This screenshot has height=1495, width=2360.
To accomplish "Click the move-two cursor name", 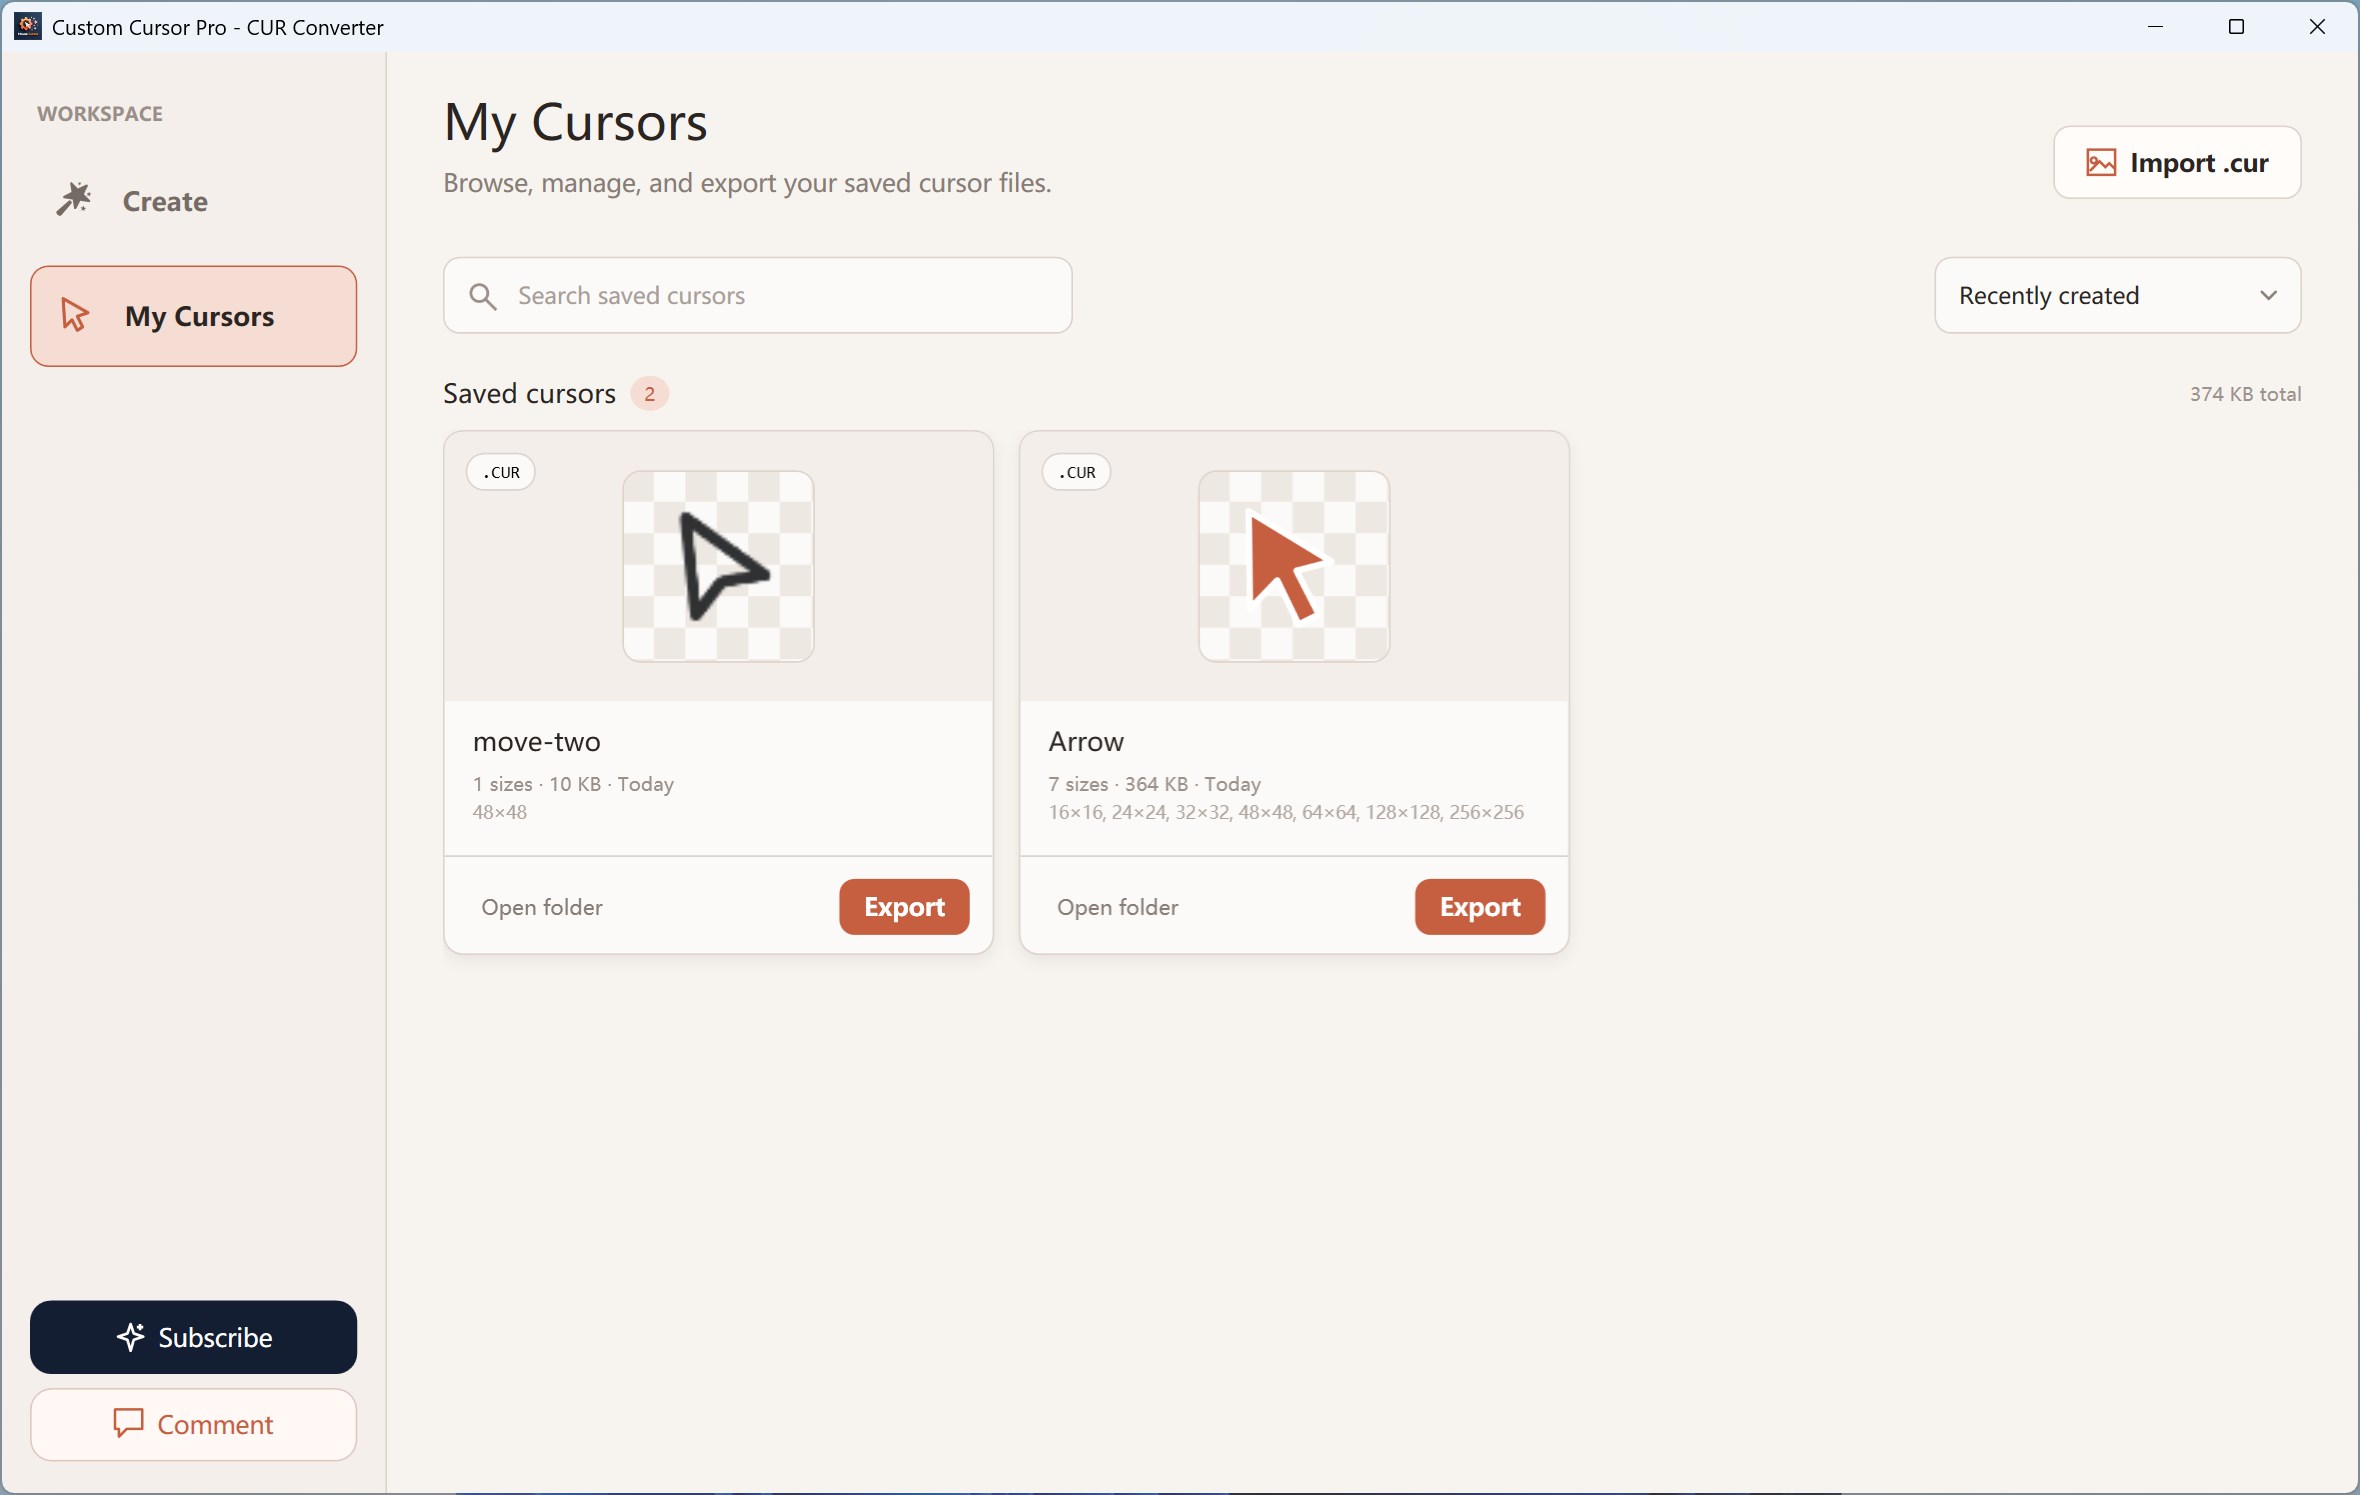I will tap(537, 741).
